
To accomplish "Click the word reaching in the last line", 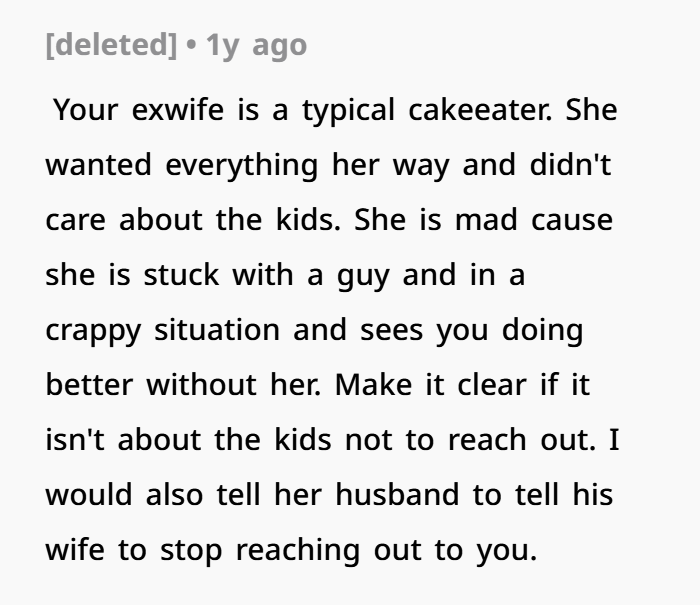I will click(298, 551).
